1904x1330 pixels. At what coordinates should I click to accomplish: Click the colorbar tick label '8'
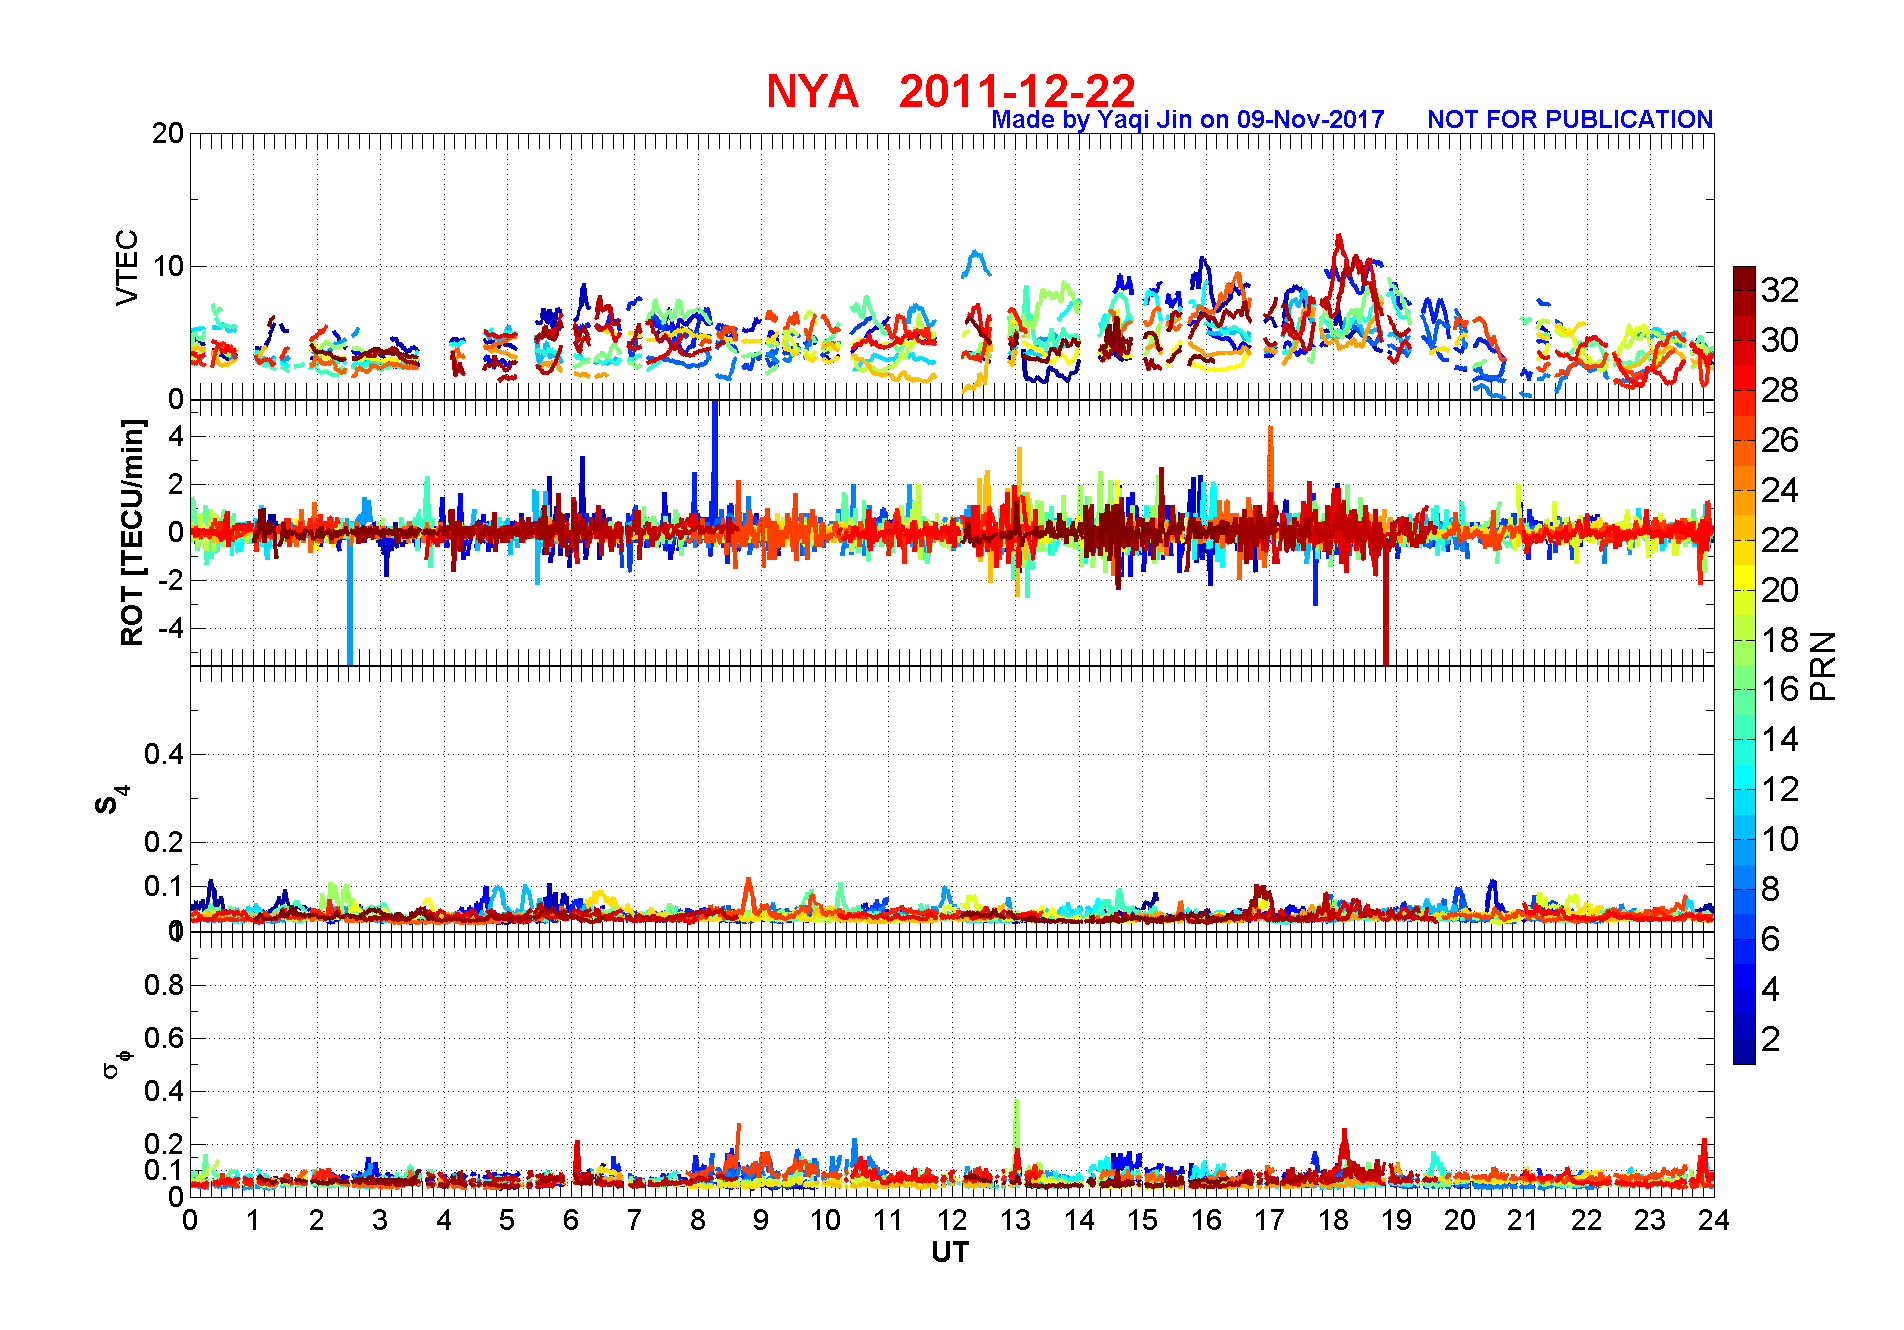(x=1771, y=889)
